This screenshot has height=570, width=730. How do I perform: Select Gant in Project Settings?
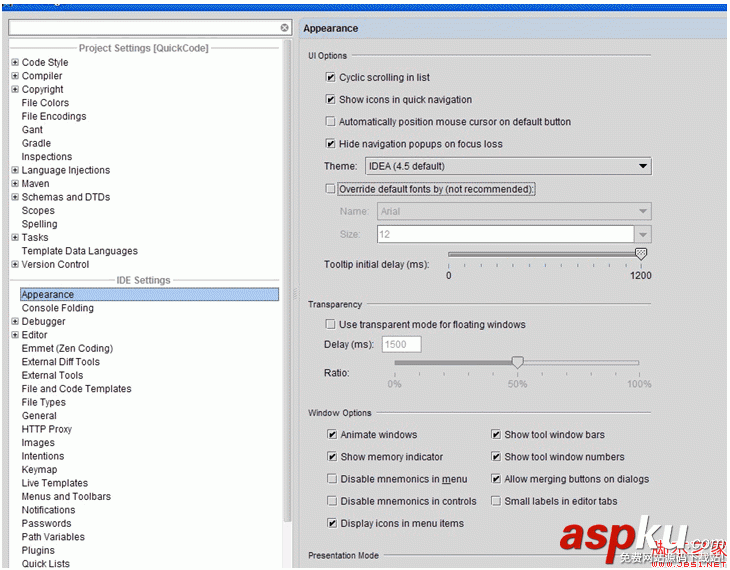[x=32, y=129]
